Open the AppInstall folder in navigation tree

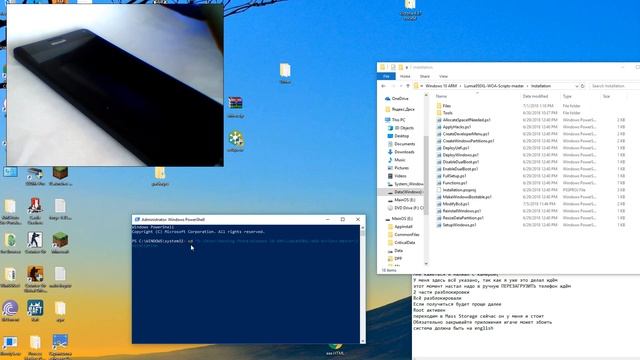[404, 227]
